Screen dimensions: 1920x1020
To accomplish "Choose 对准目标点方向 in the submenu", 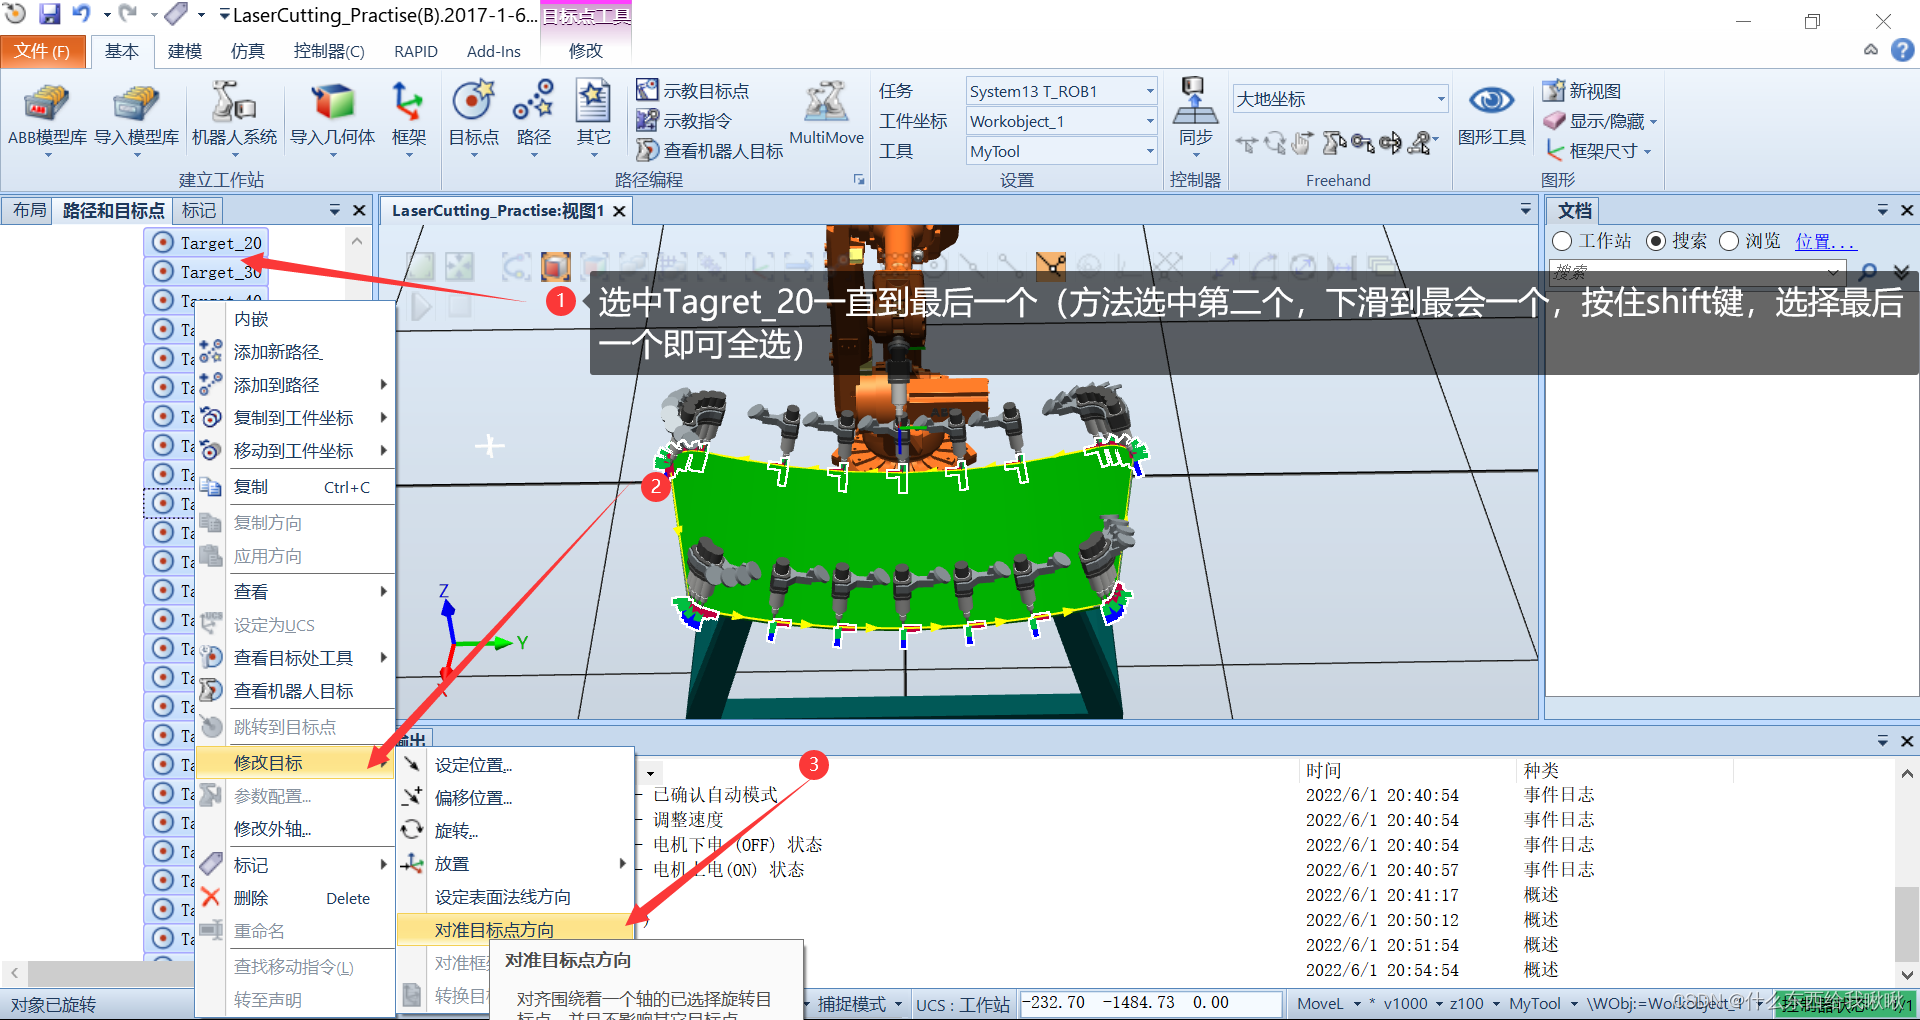I will (515, 930).
